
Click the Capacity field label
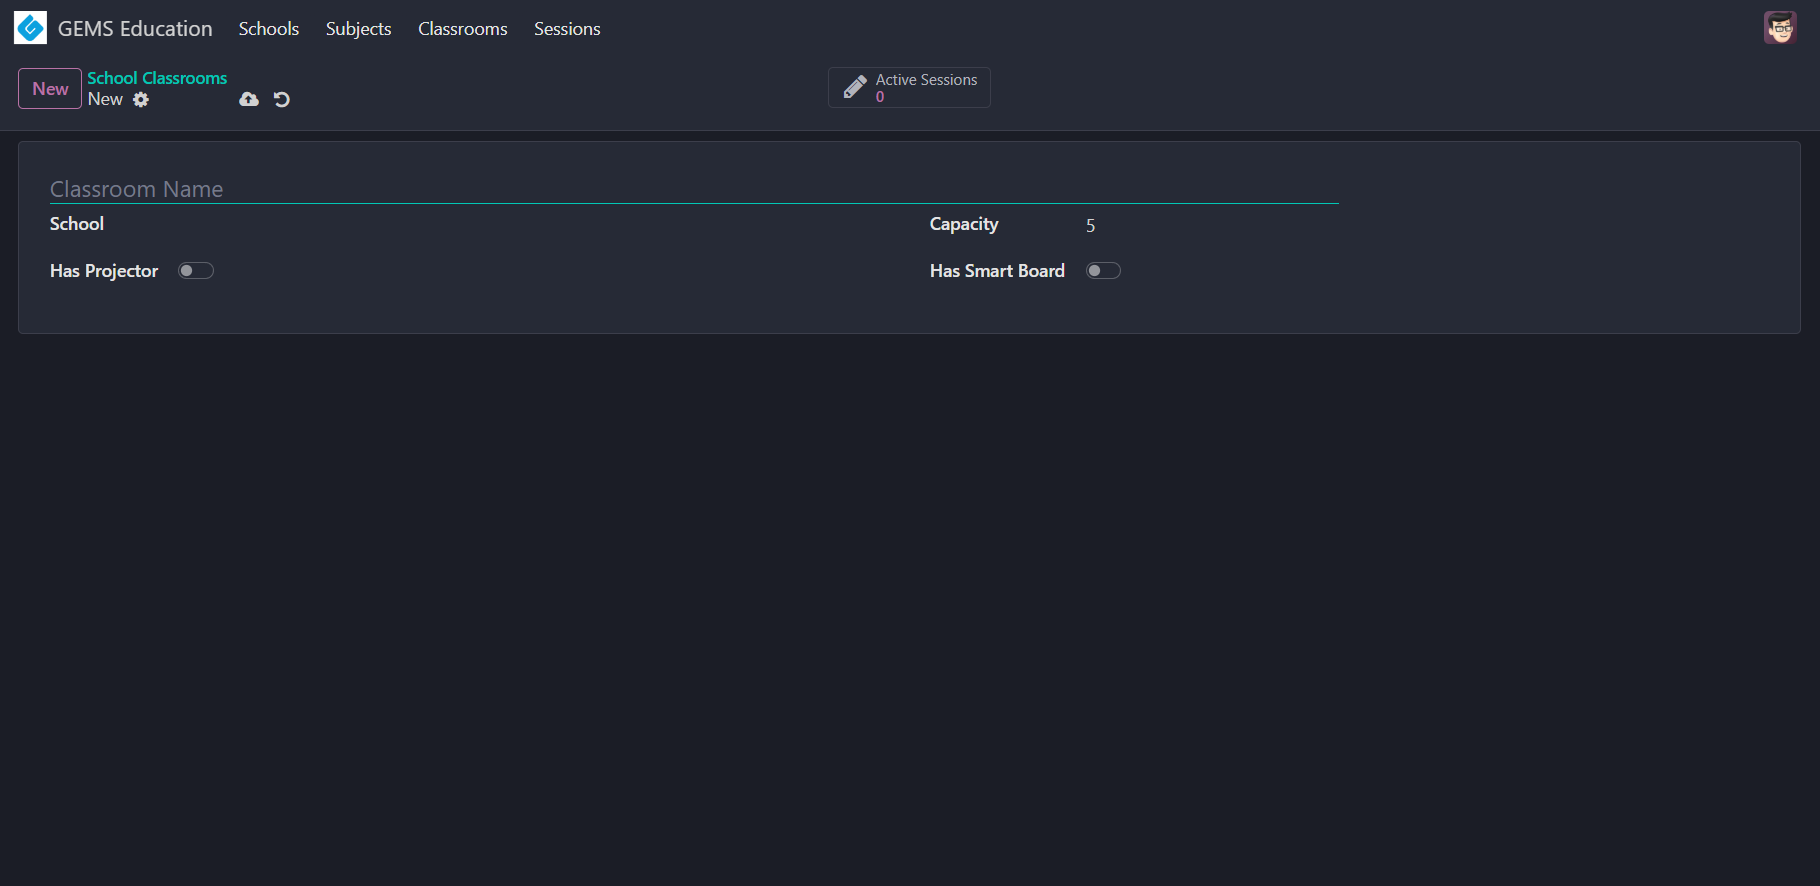click(x=963, y=224)
